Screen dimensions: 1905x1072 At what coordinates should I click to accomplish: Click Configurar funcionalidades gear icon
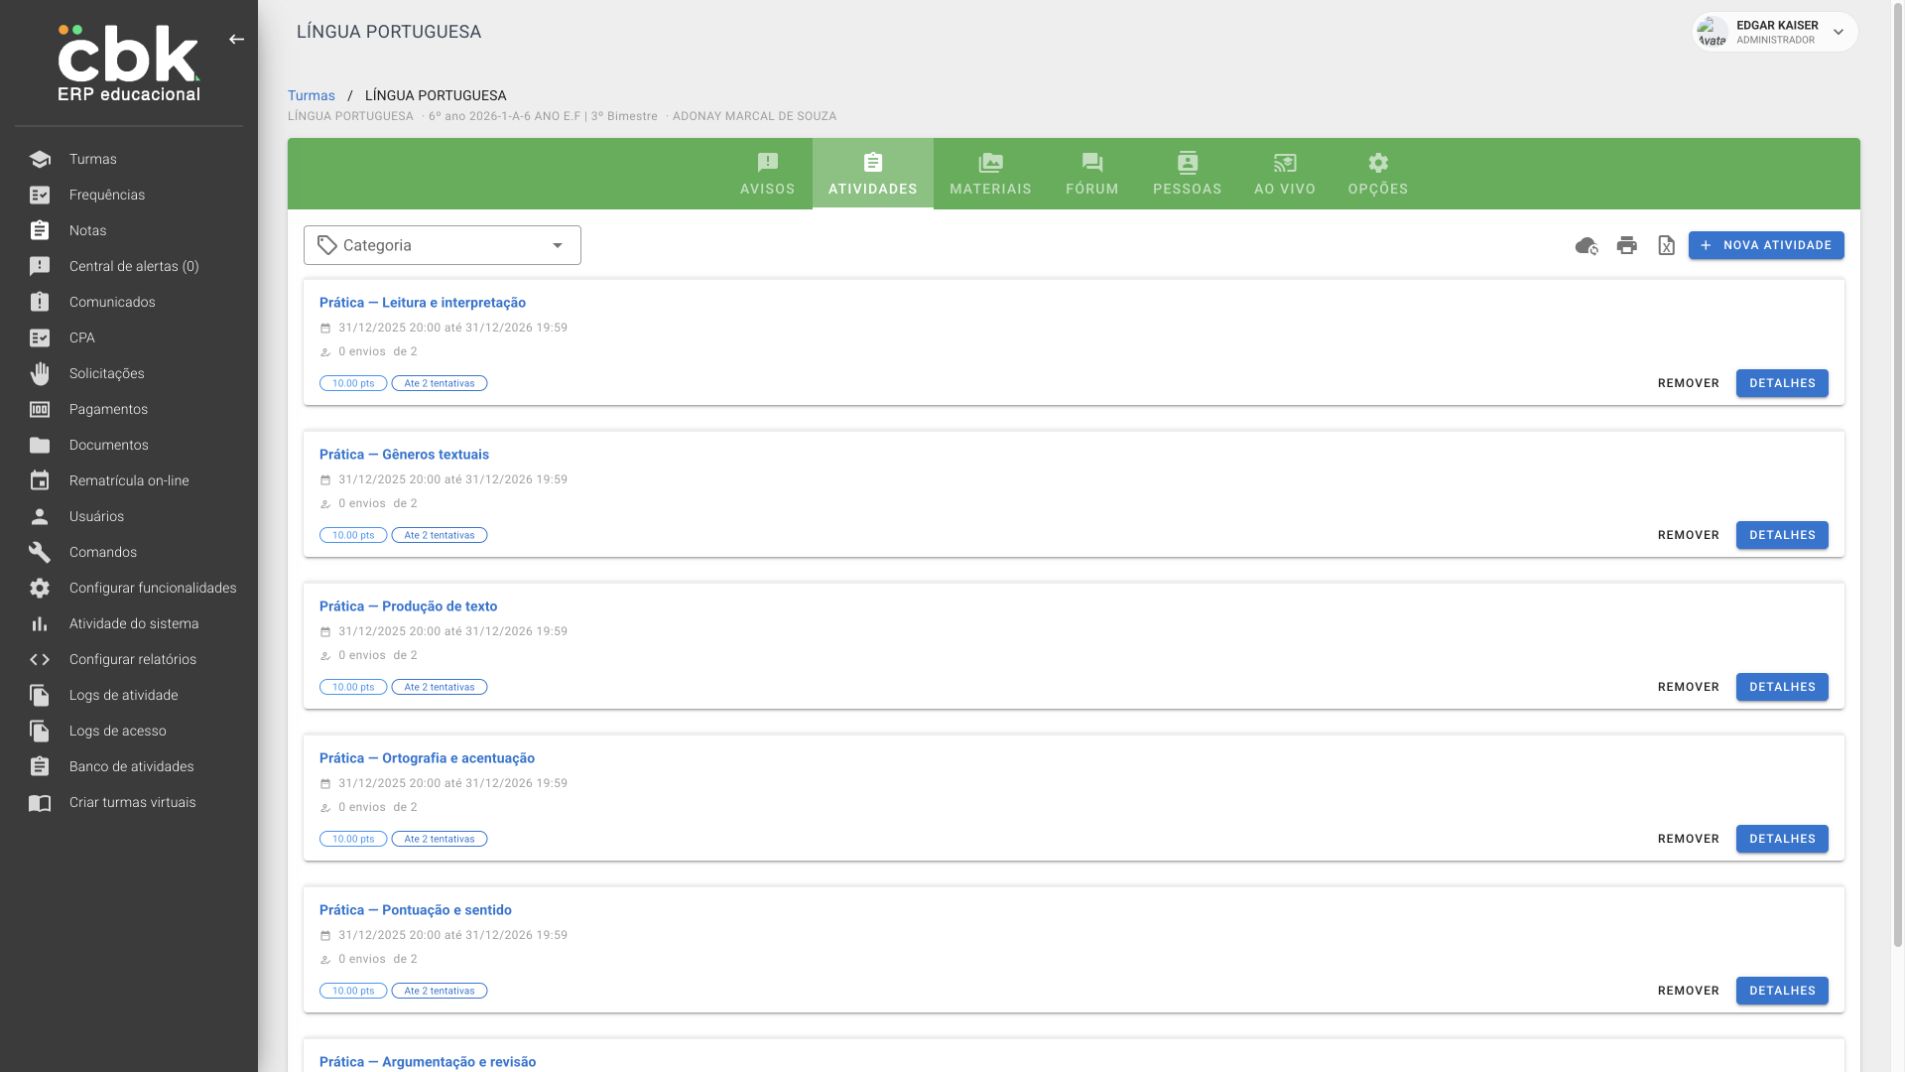39,588
